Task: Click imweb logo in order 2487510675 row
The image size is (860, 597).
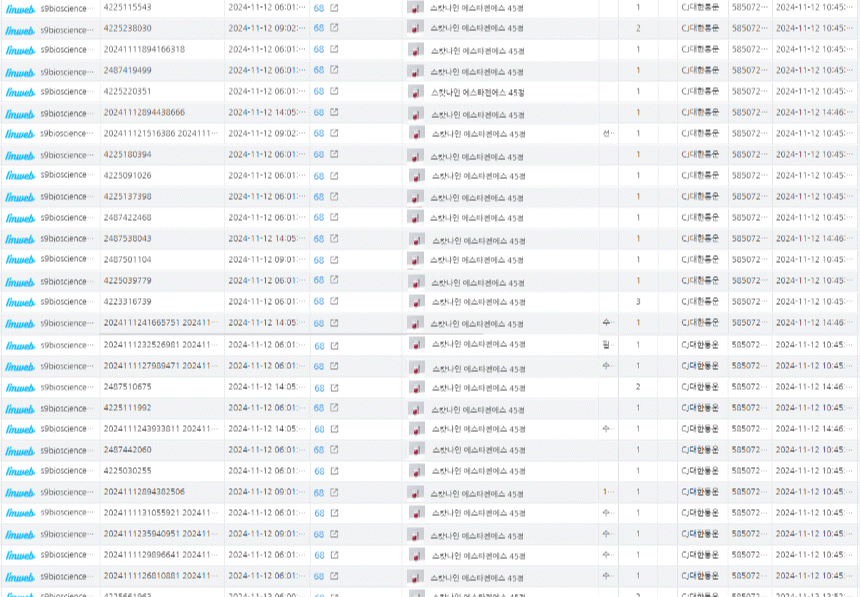Action: pos(20,388)
